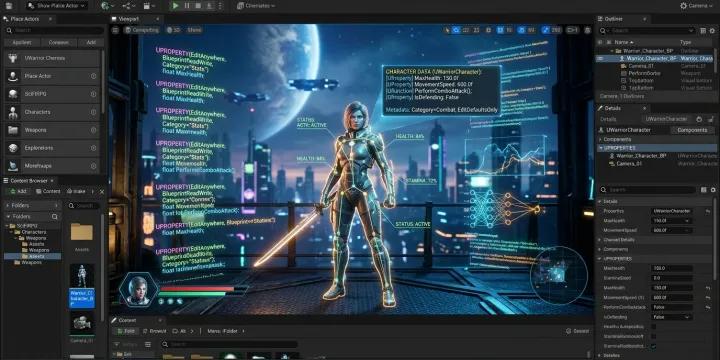Expand the Channel Details section
Viewport: 720px width, 360px height.
click(x=600, y=240)
